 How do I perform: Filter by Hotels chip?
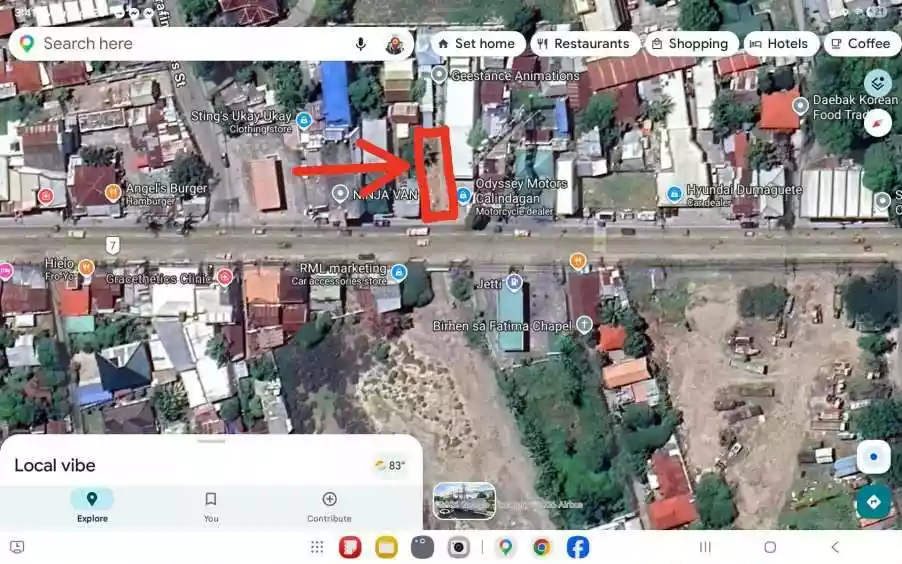point(780,44)
